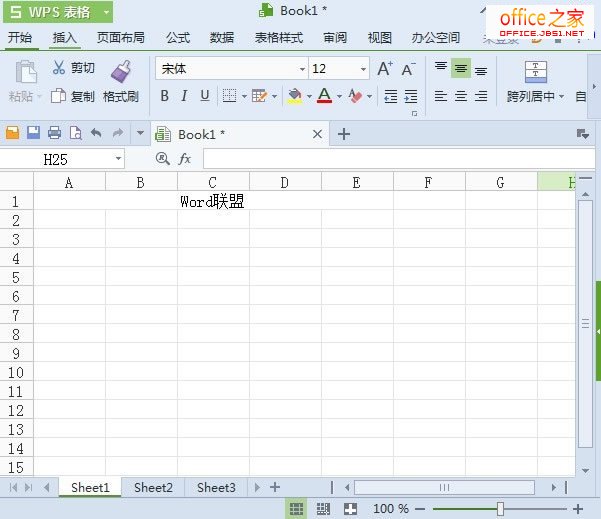Apply cell borders icon
The width and height of the screenshot is (601, 519).
coord(229,96)
